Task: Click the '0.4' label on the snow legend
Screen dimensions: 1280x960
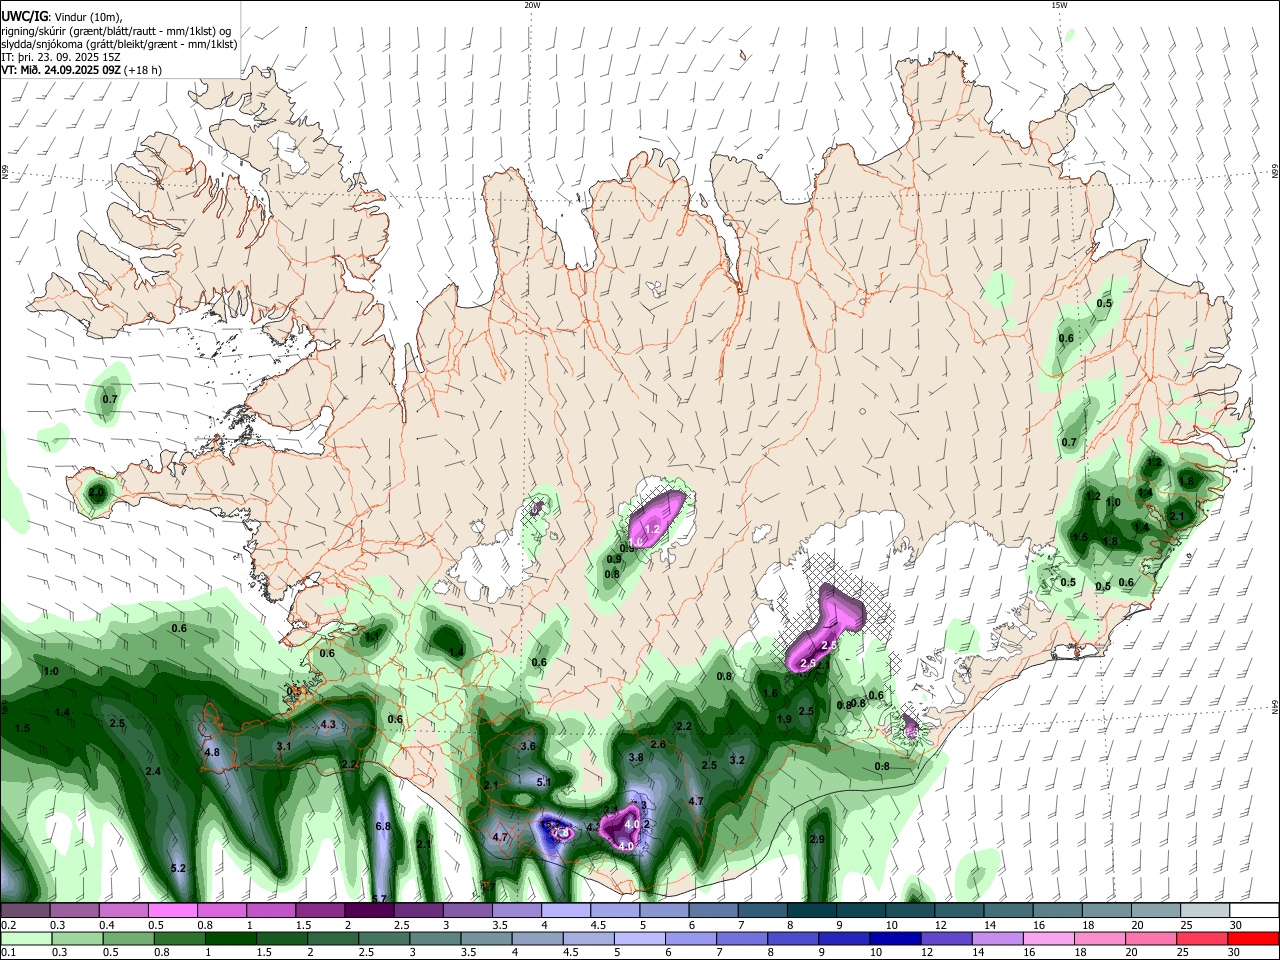Action: [106, 925]
